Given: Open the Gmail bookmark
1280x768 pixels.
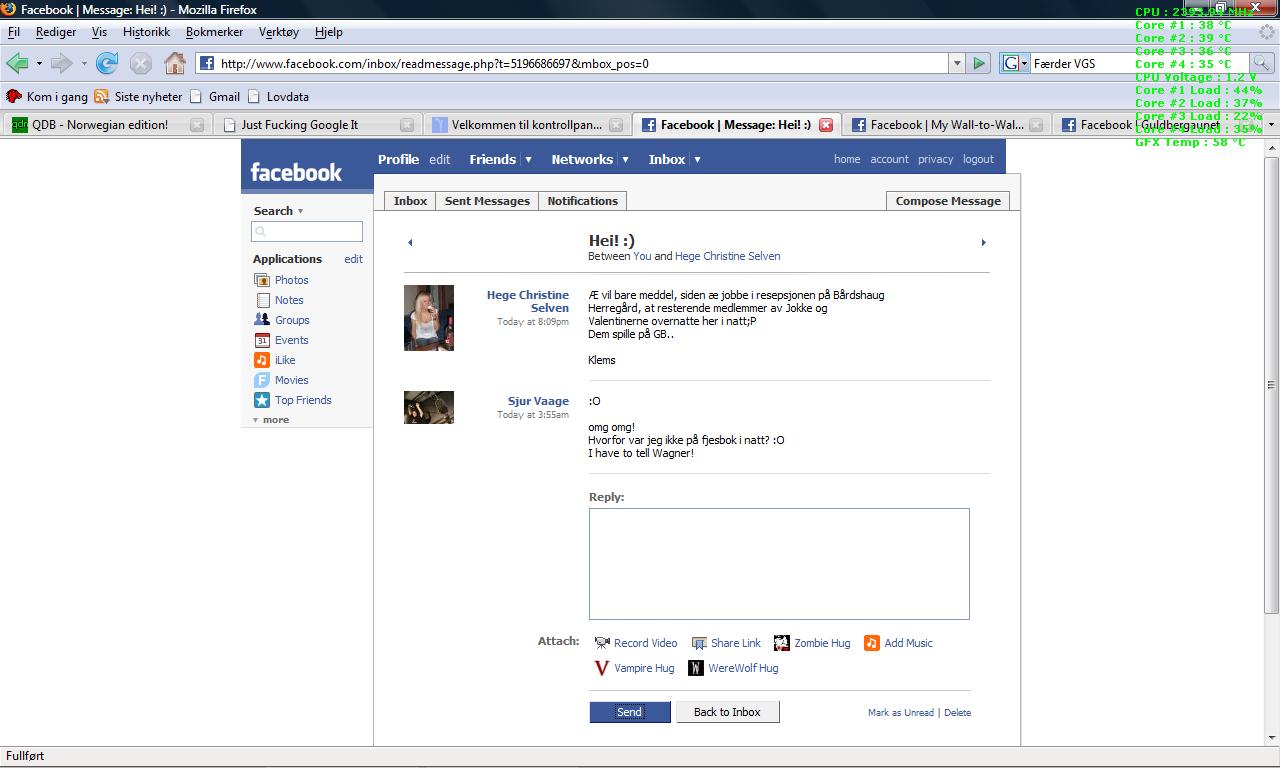Looking at the screenshot, I should [214, 97].
